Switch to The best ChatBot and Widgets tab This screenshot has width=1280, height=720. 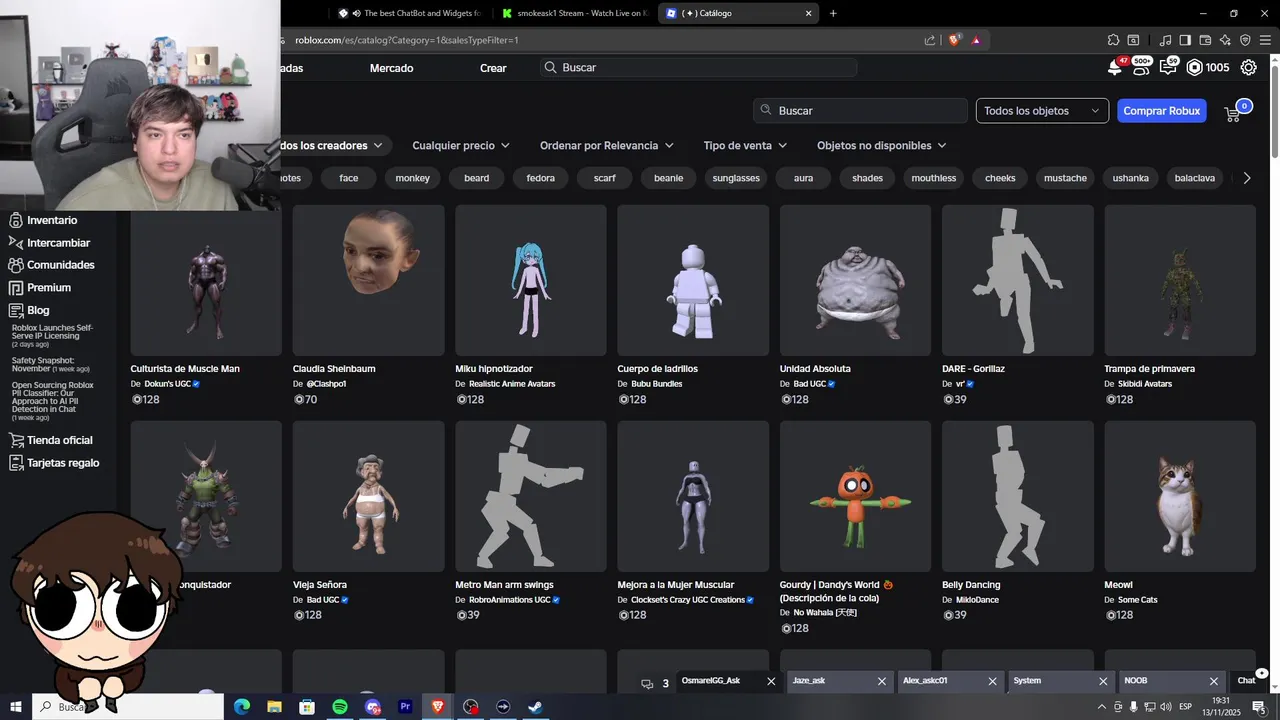[410, 13]
